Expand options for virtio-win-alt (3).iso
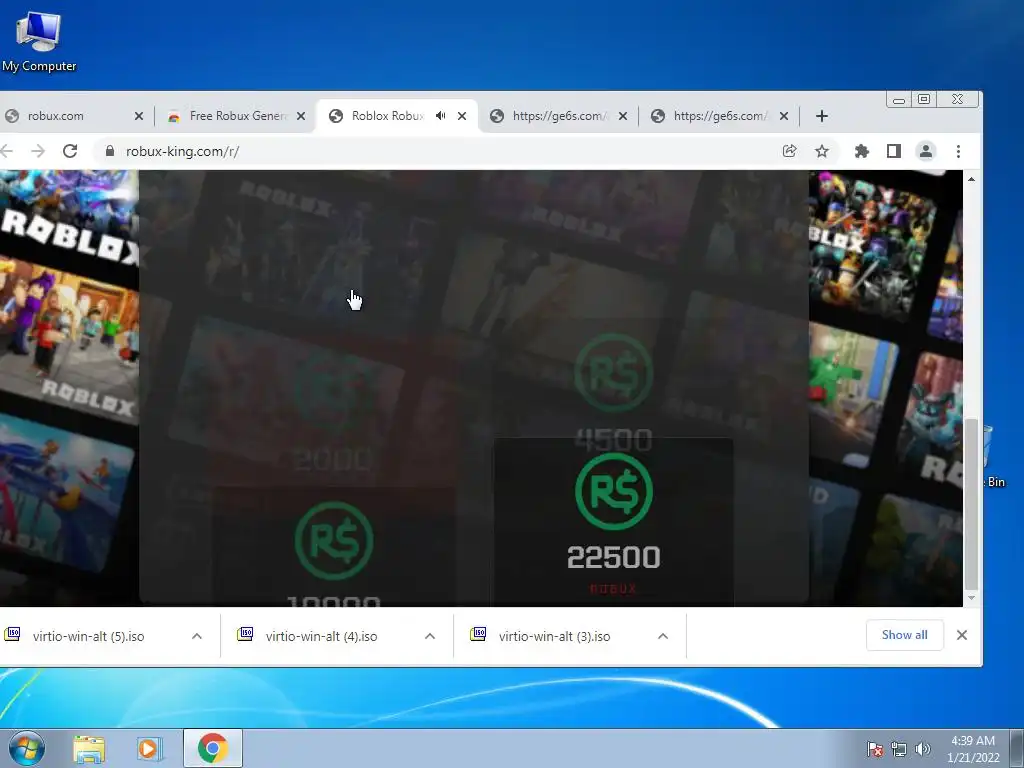This screenshot has height=768, width=1024. click(663, 636)
